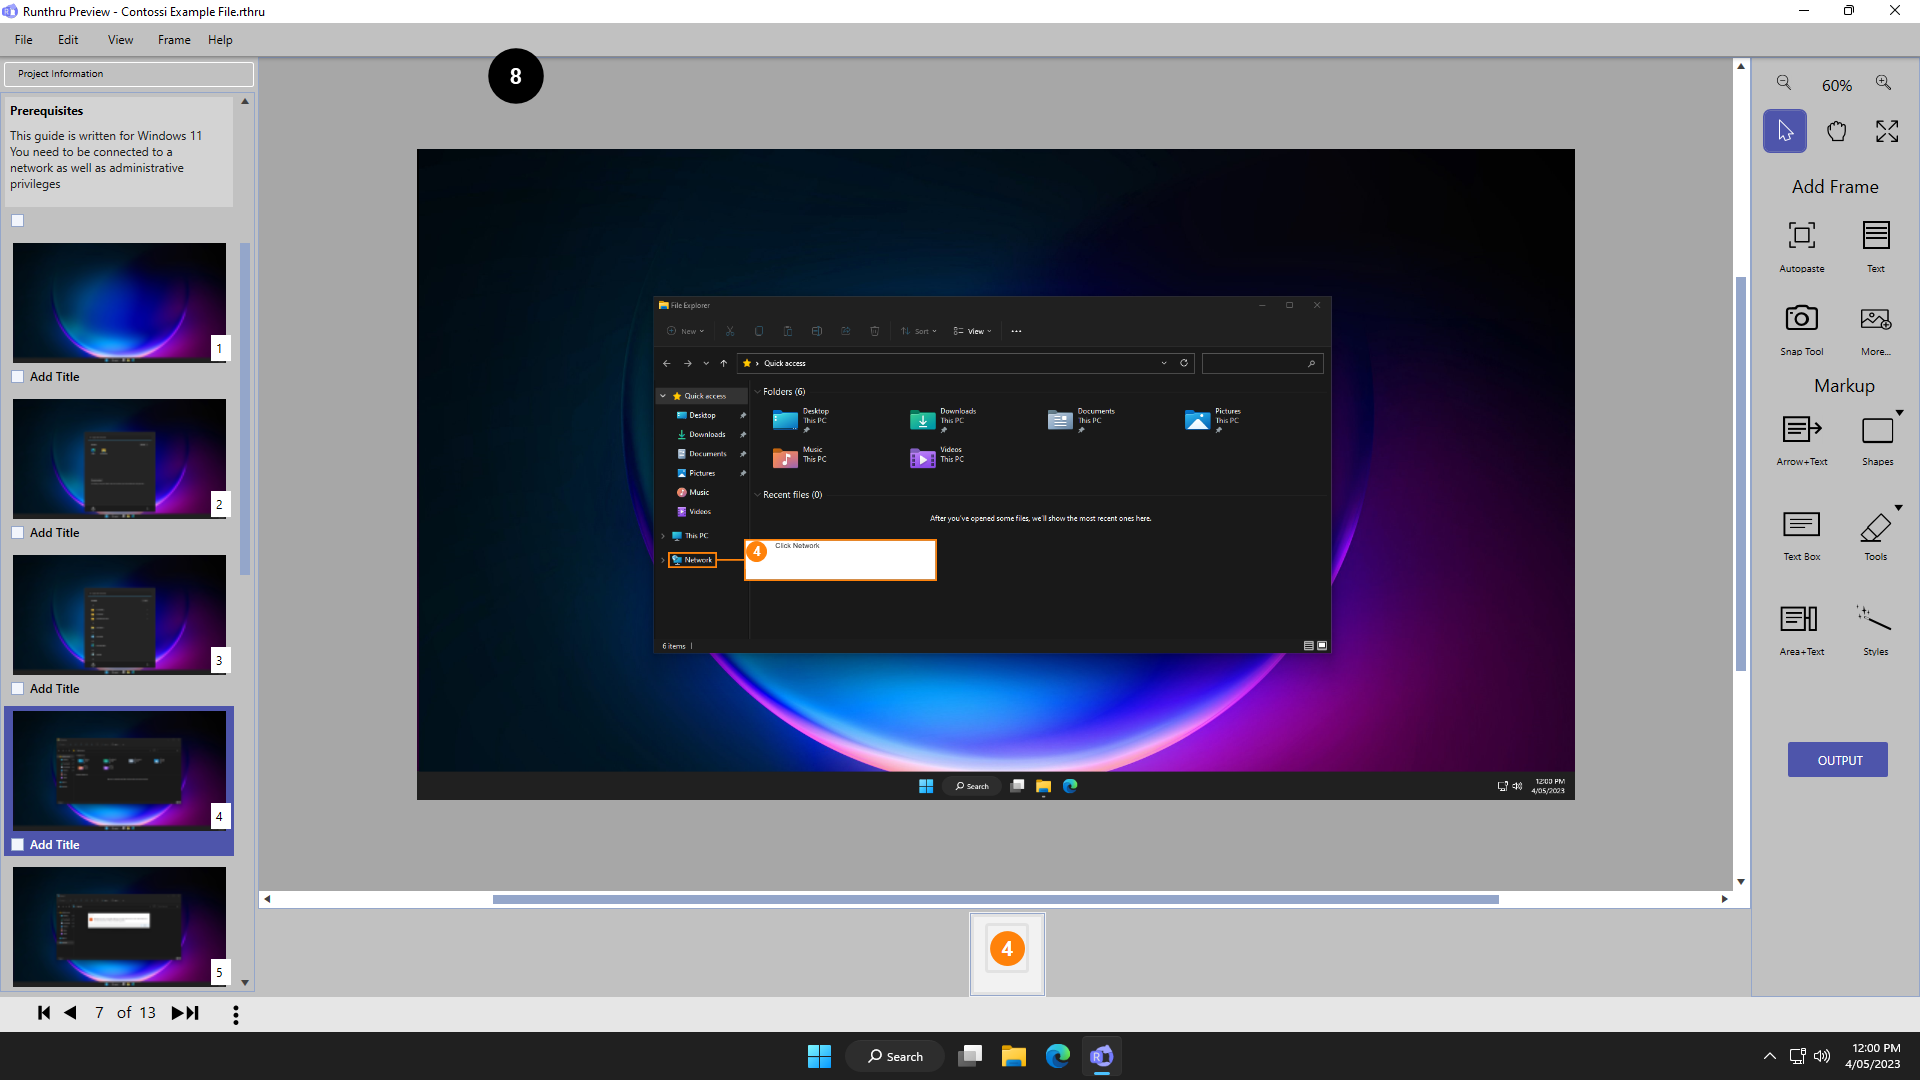1920x1080 pixels.
Task: Open the vertical dots navigation menu
Action: 236,1014
